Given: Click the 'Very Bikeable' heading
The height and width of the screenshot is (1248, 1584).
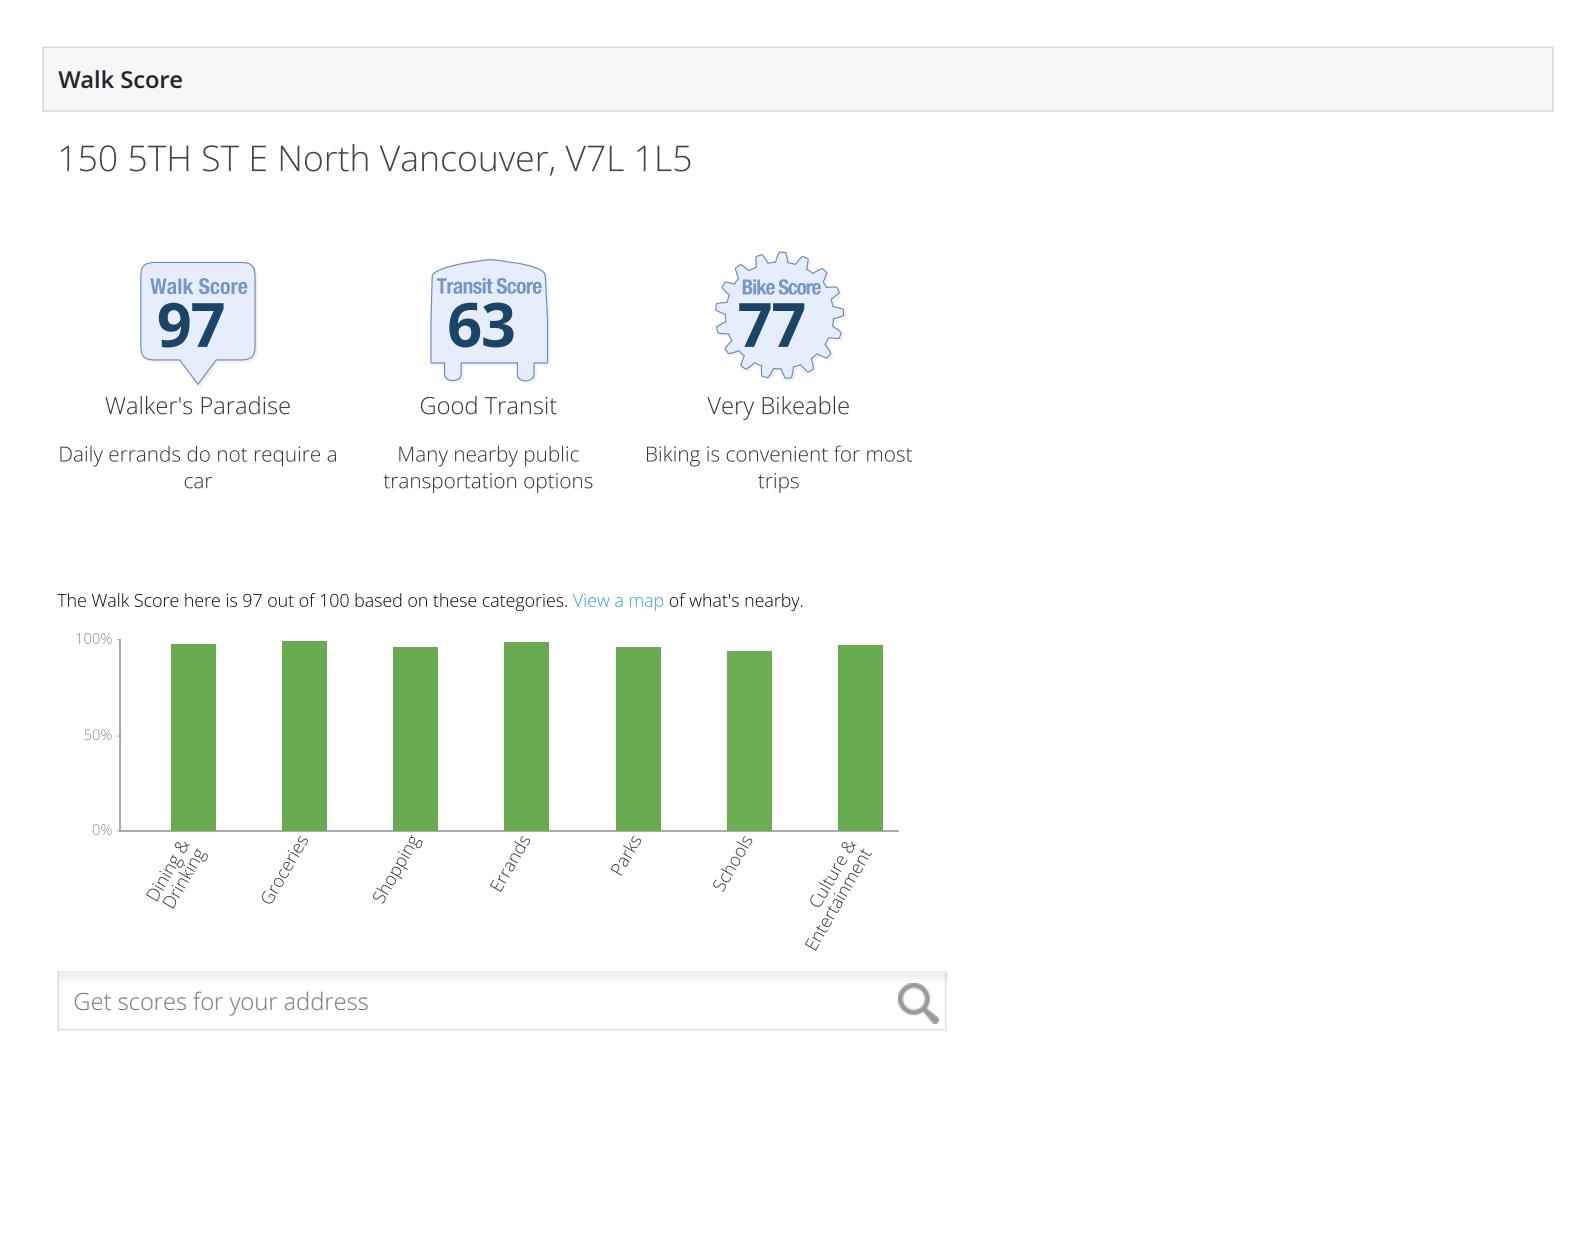Looking at the screenshot, I should coord(778,406).
